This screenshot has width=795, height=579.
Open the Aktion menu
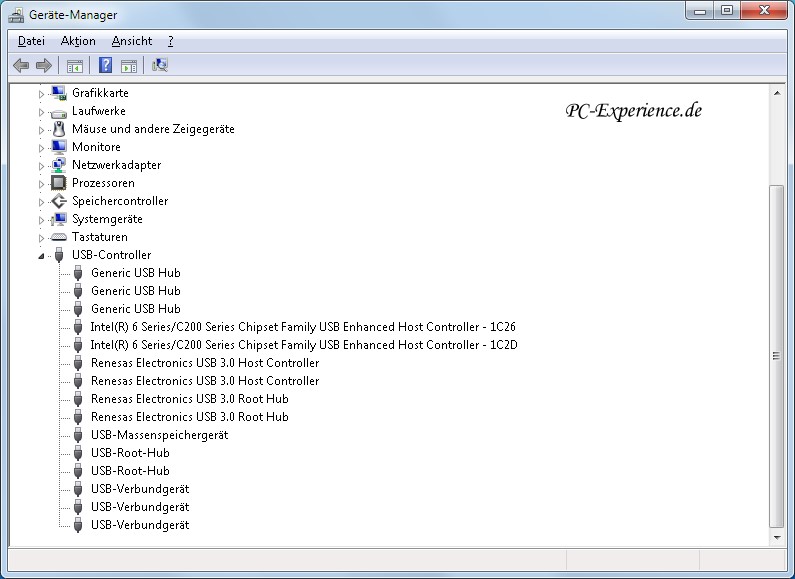[x=78, y=41]
